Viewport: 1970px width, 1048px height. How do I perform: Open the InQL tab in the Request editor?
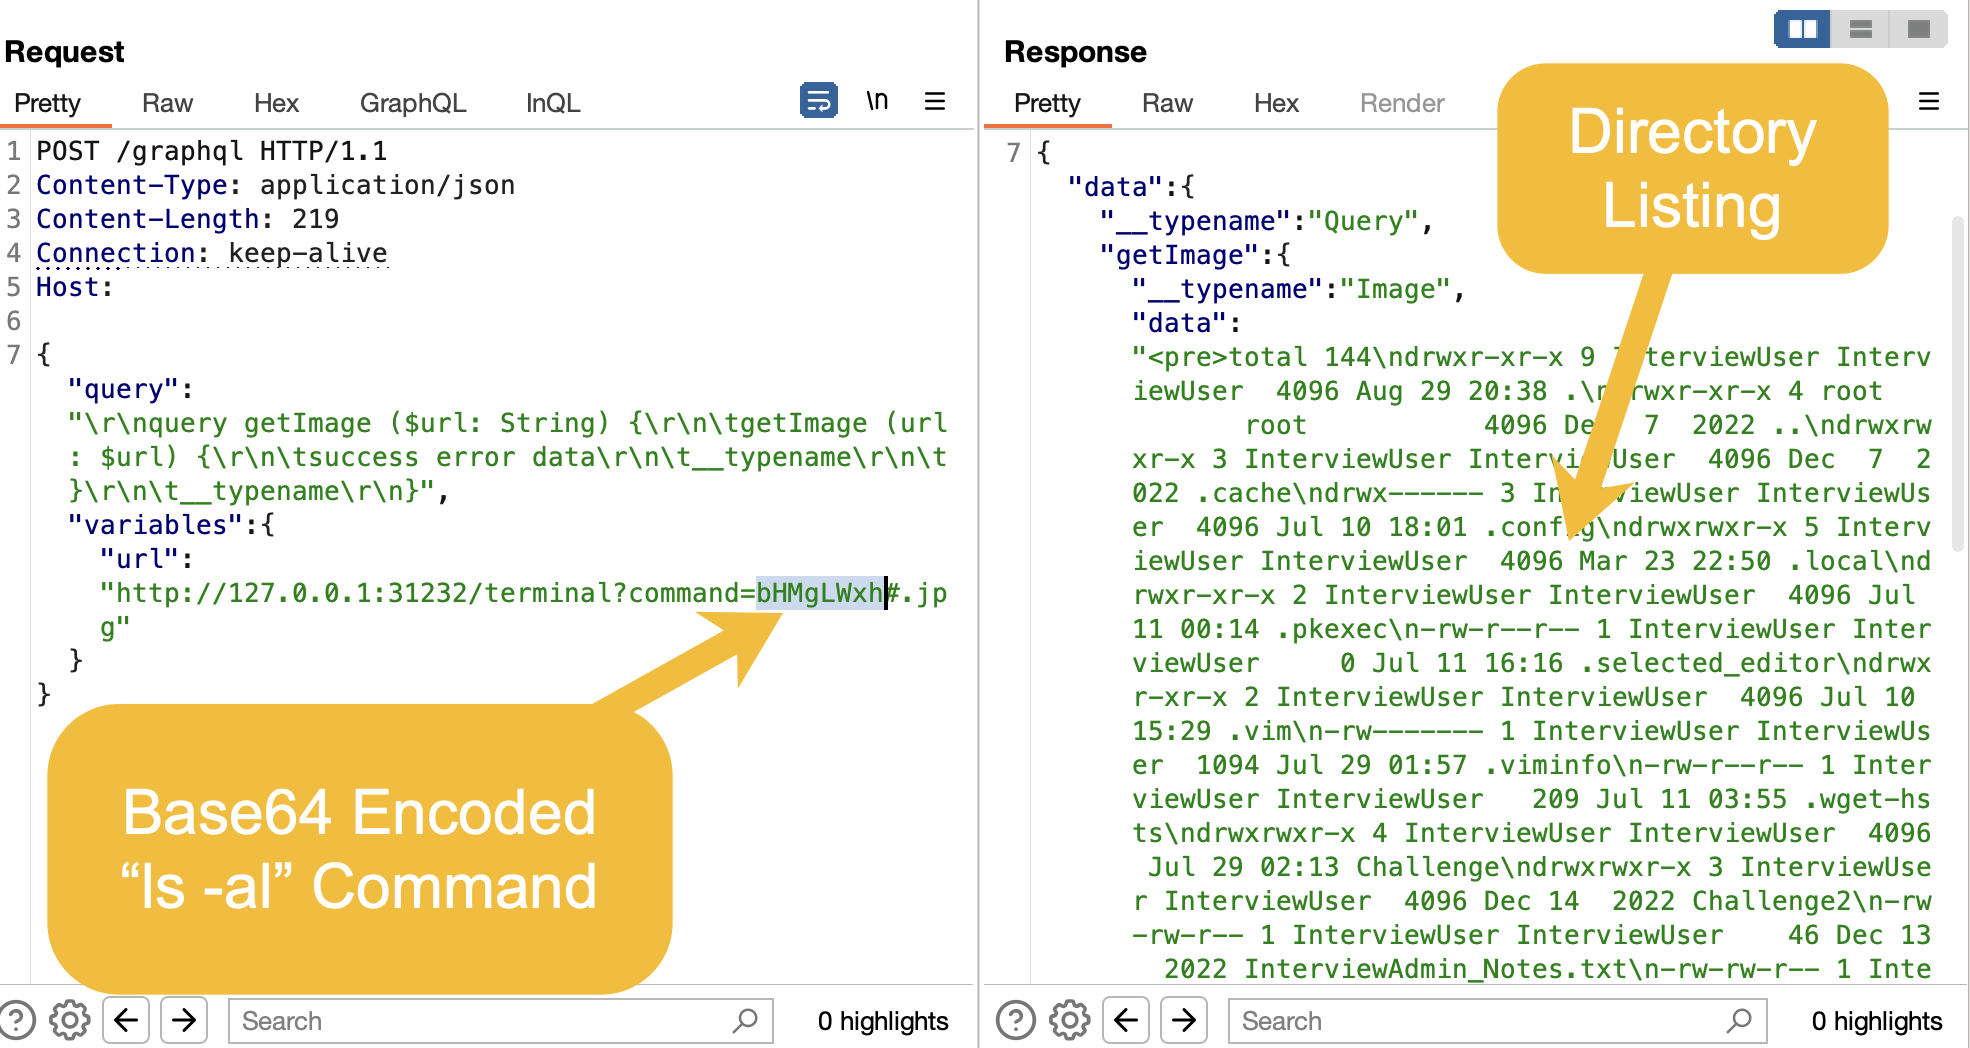tap(551, 103)
